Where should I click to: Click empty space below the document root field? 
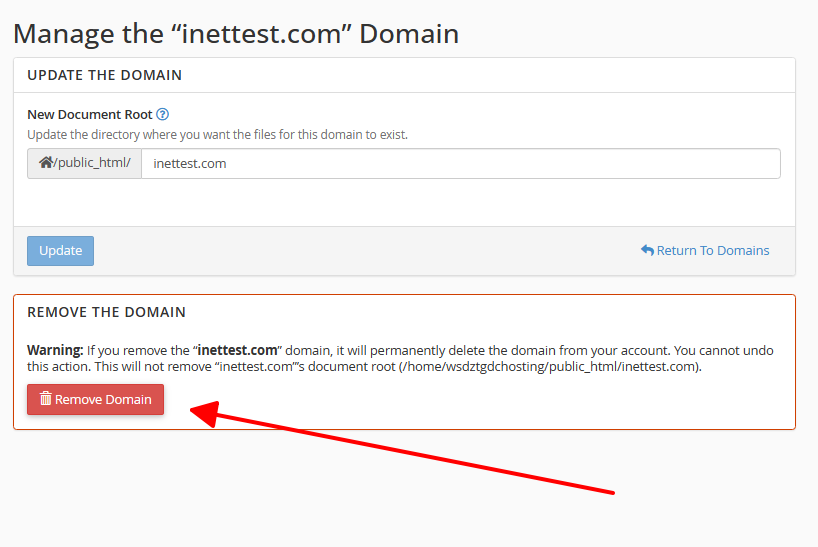[404, 202]
